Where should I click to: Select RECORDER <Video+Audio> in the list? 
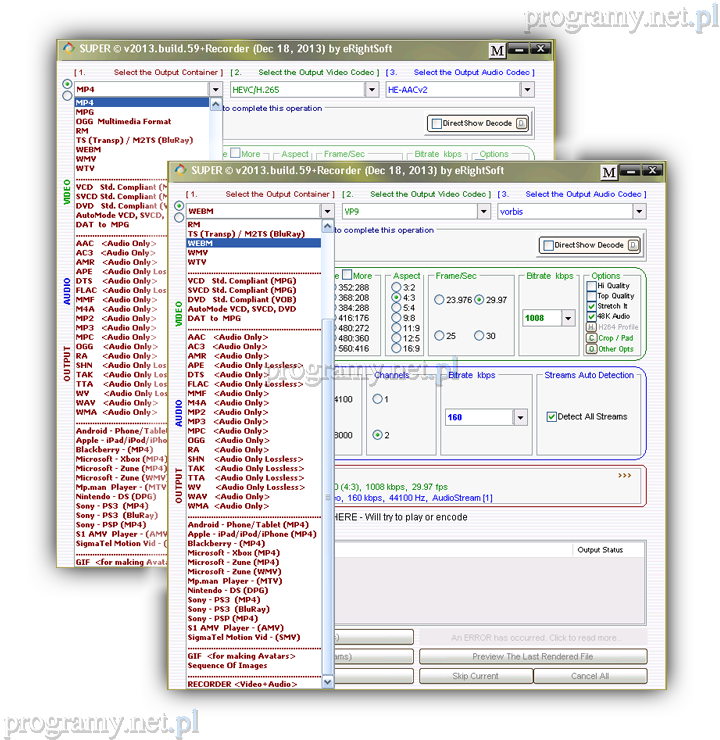pos(243,685)
